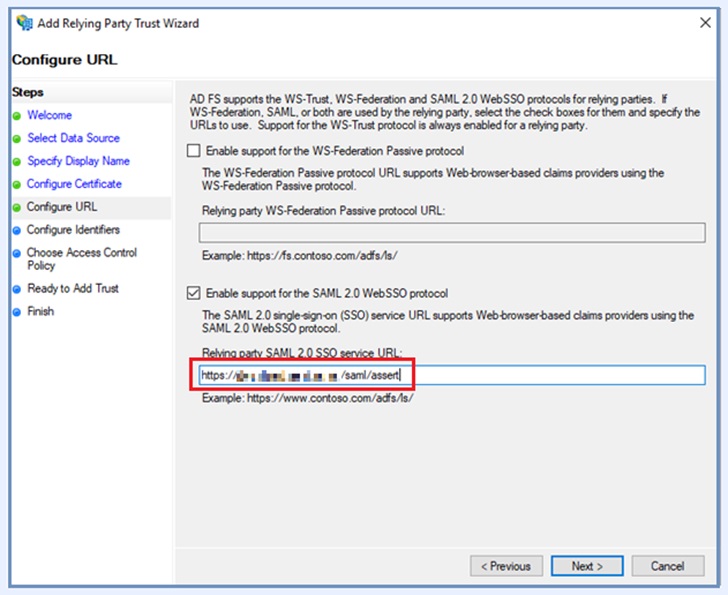Click the wizard icon in title bar
The width and height of the screenshot is (728, 595).
tap(24, 22)
